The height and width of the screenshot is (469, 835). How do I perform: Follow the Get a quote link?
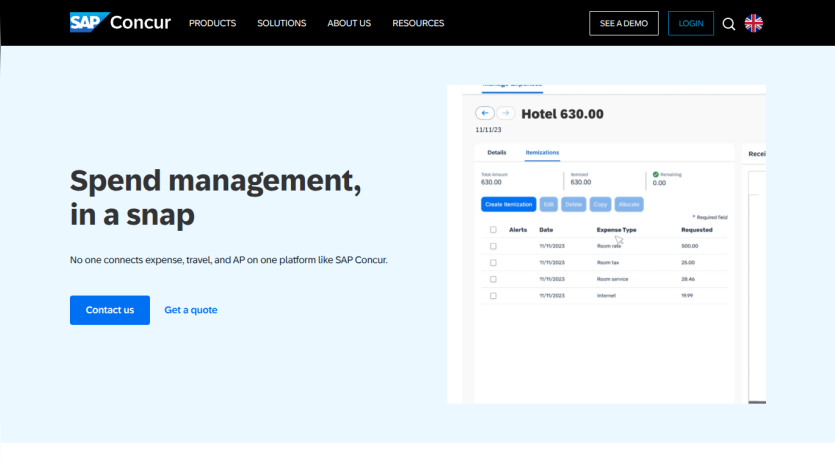[191, 310]
